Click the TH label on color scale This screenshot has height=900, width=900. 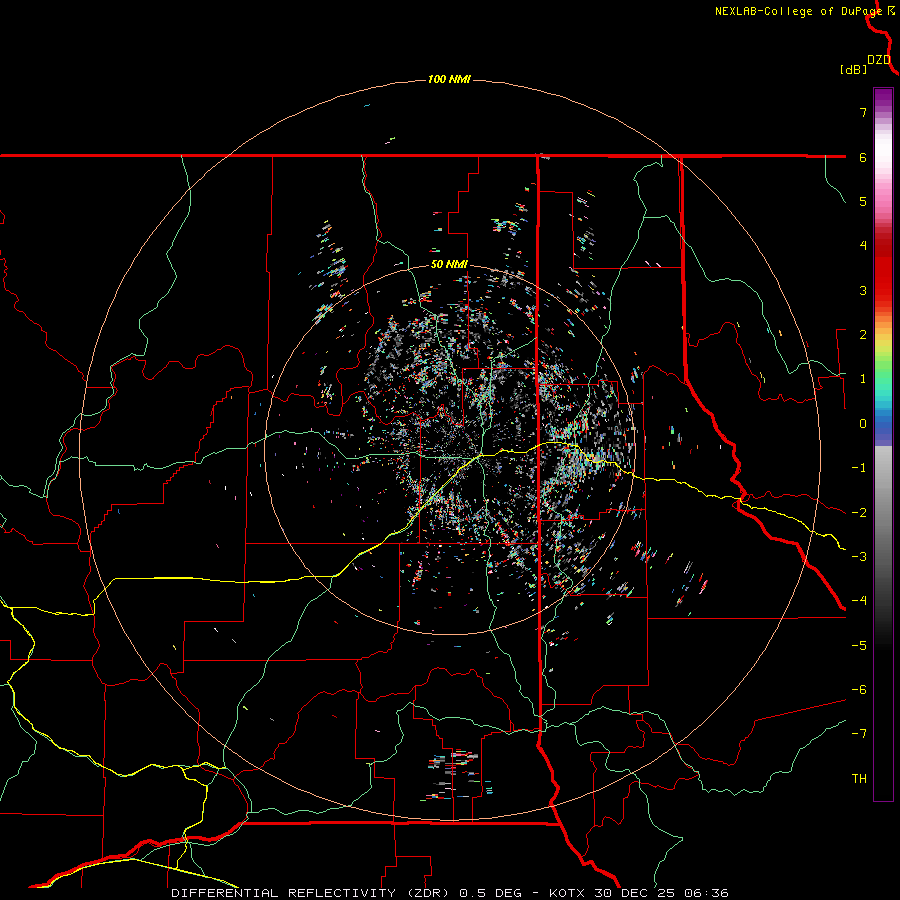click(x=859, y=779)
